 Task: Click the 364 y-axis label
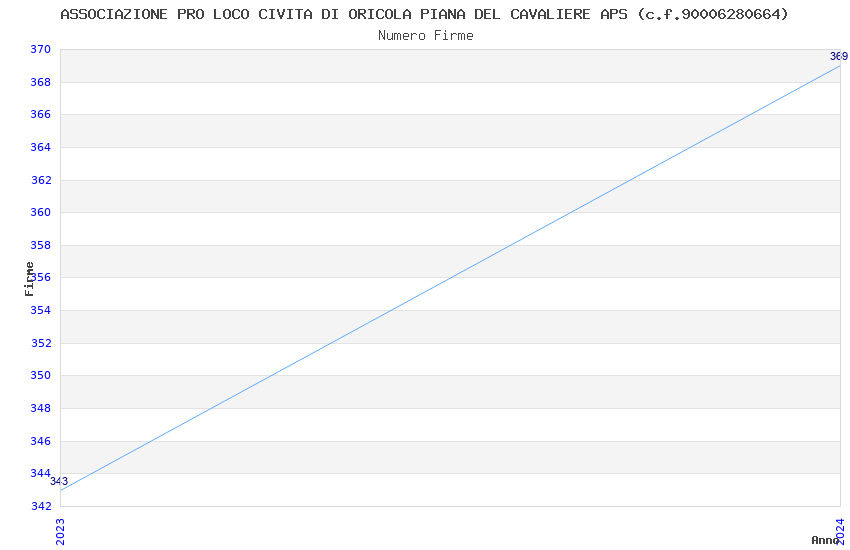[41, 147]
